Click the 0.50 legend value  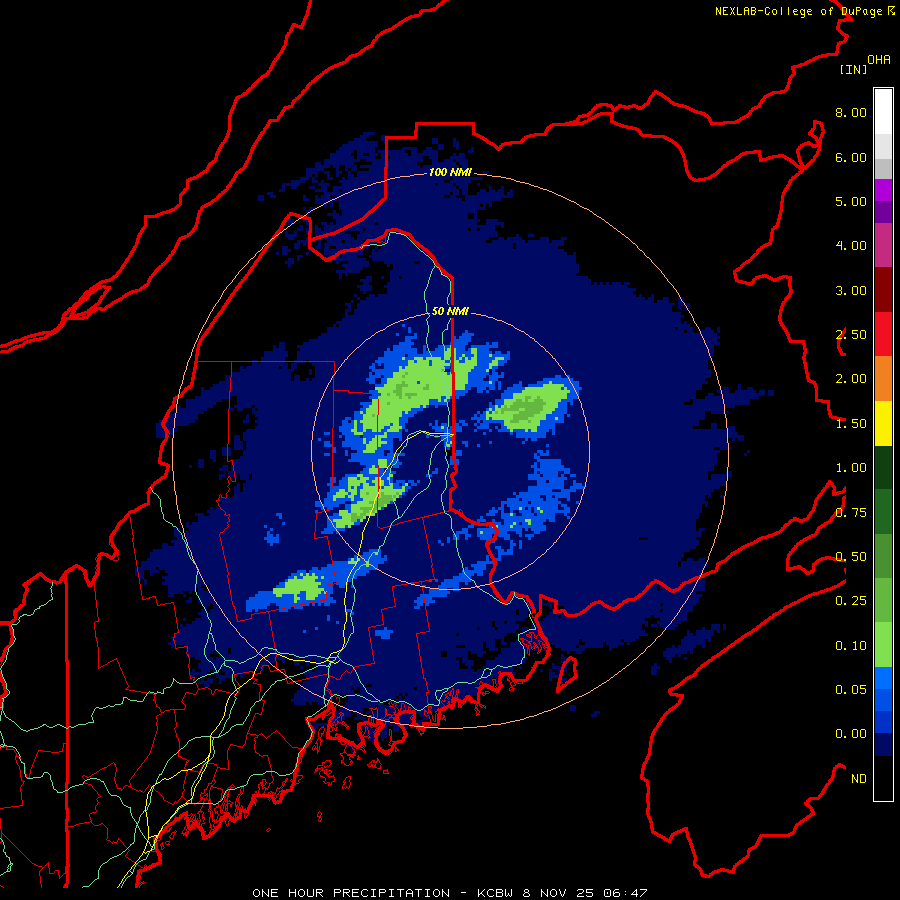[x=851, y=557]
